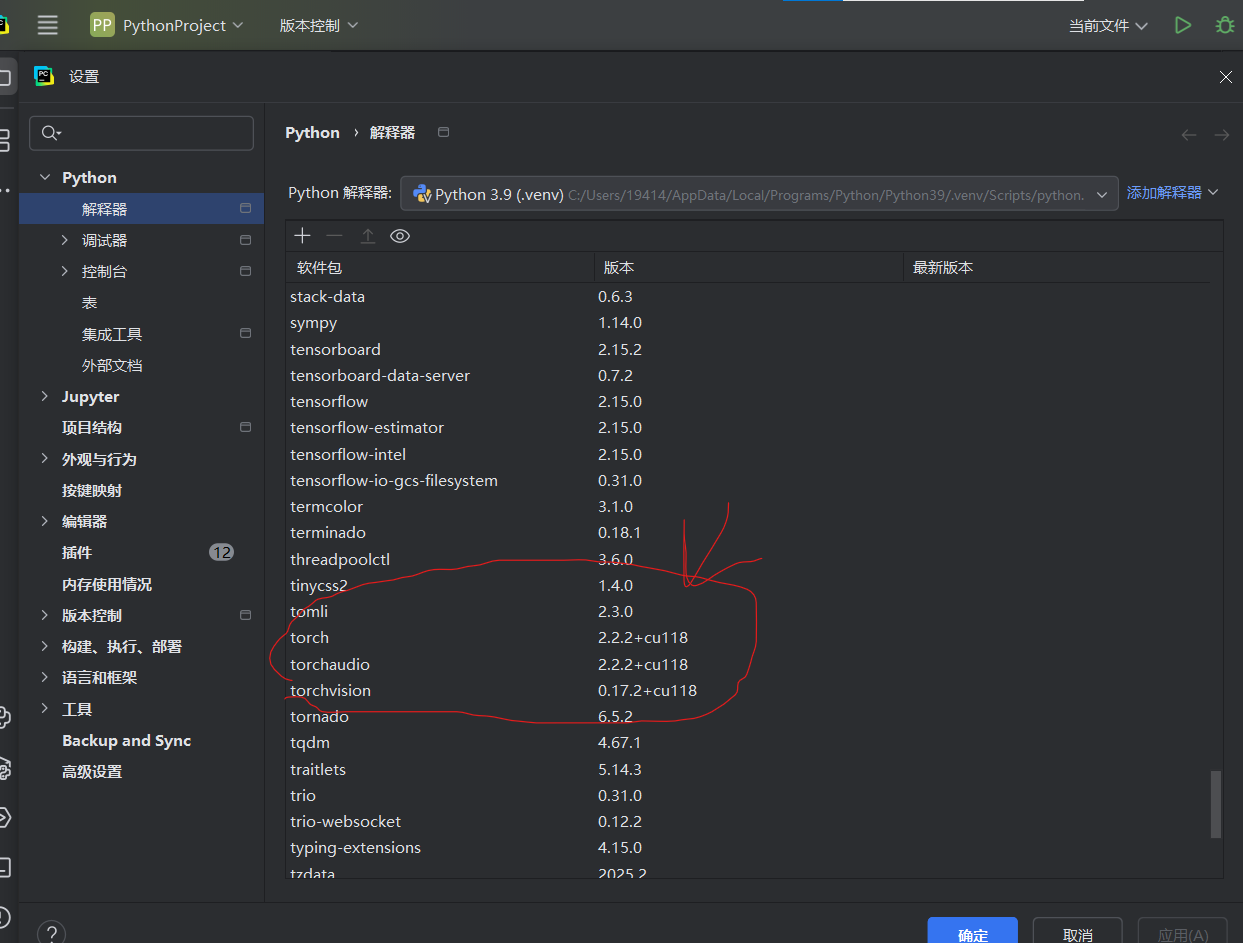The width and height of the screenshot is (1243, 943).
Task: Open help via the question mark icon
Action: [51, 935]
